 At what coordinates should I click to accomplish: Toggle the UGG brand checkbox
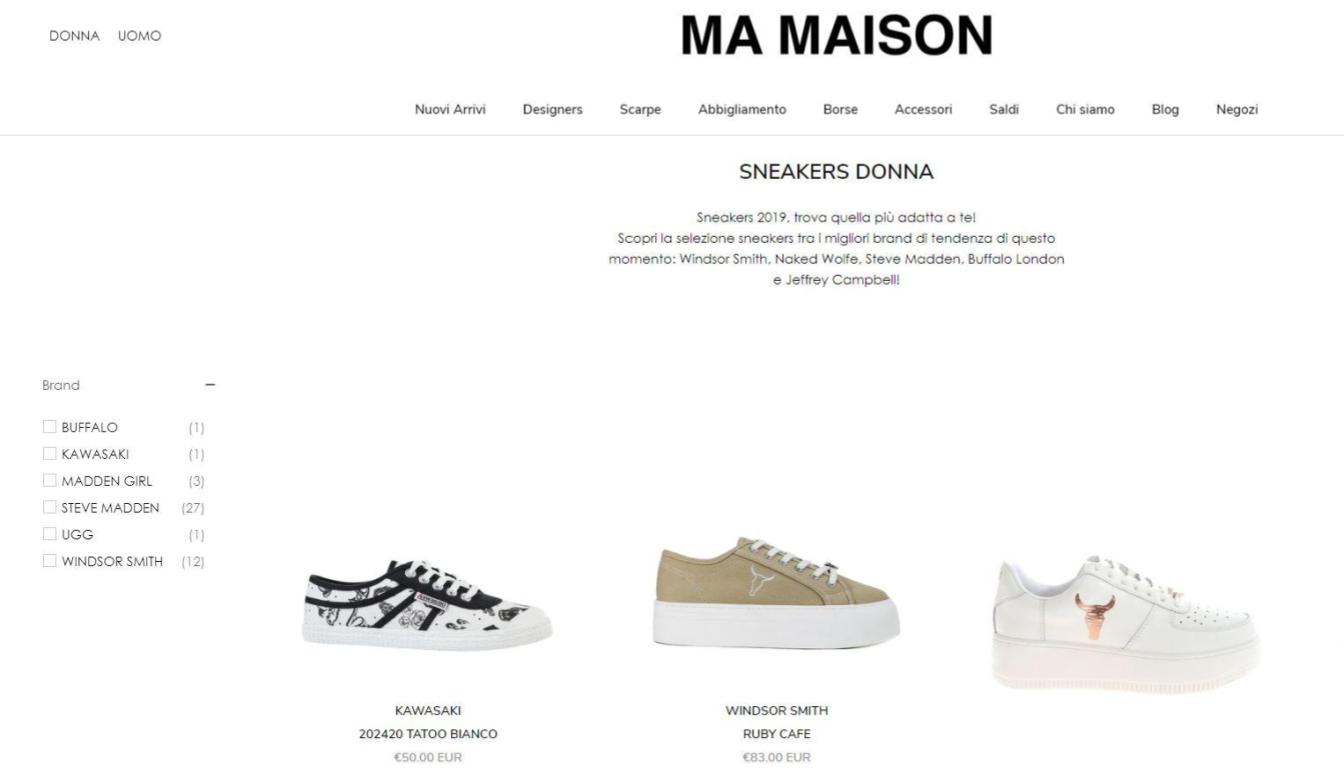click(49, 534)
